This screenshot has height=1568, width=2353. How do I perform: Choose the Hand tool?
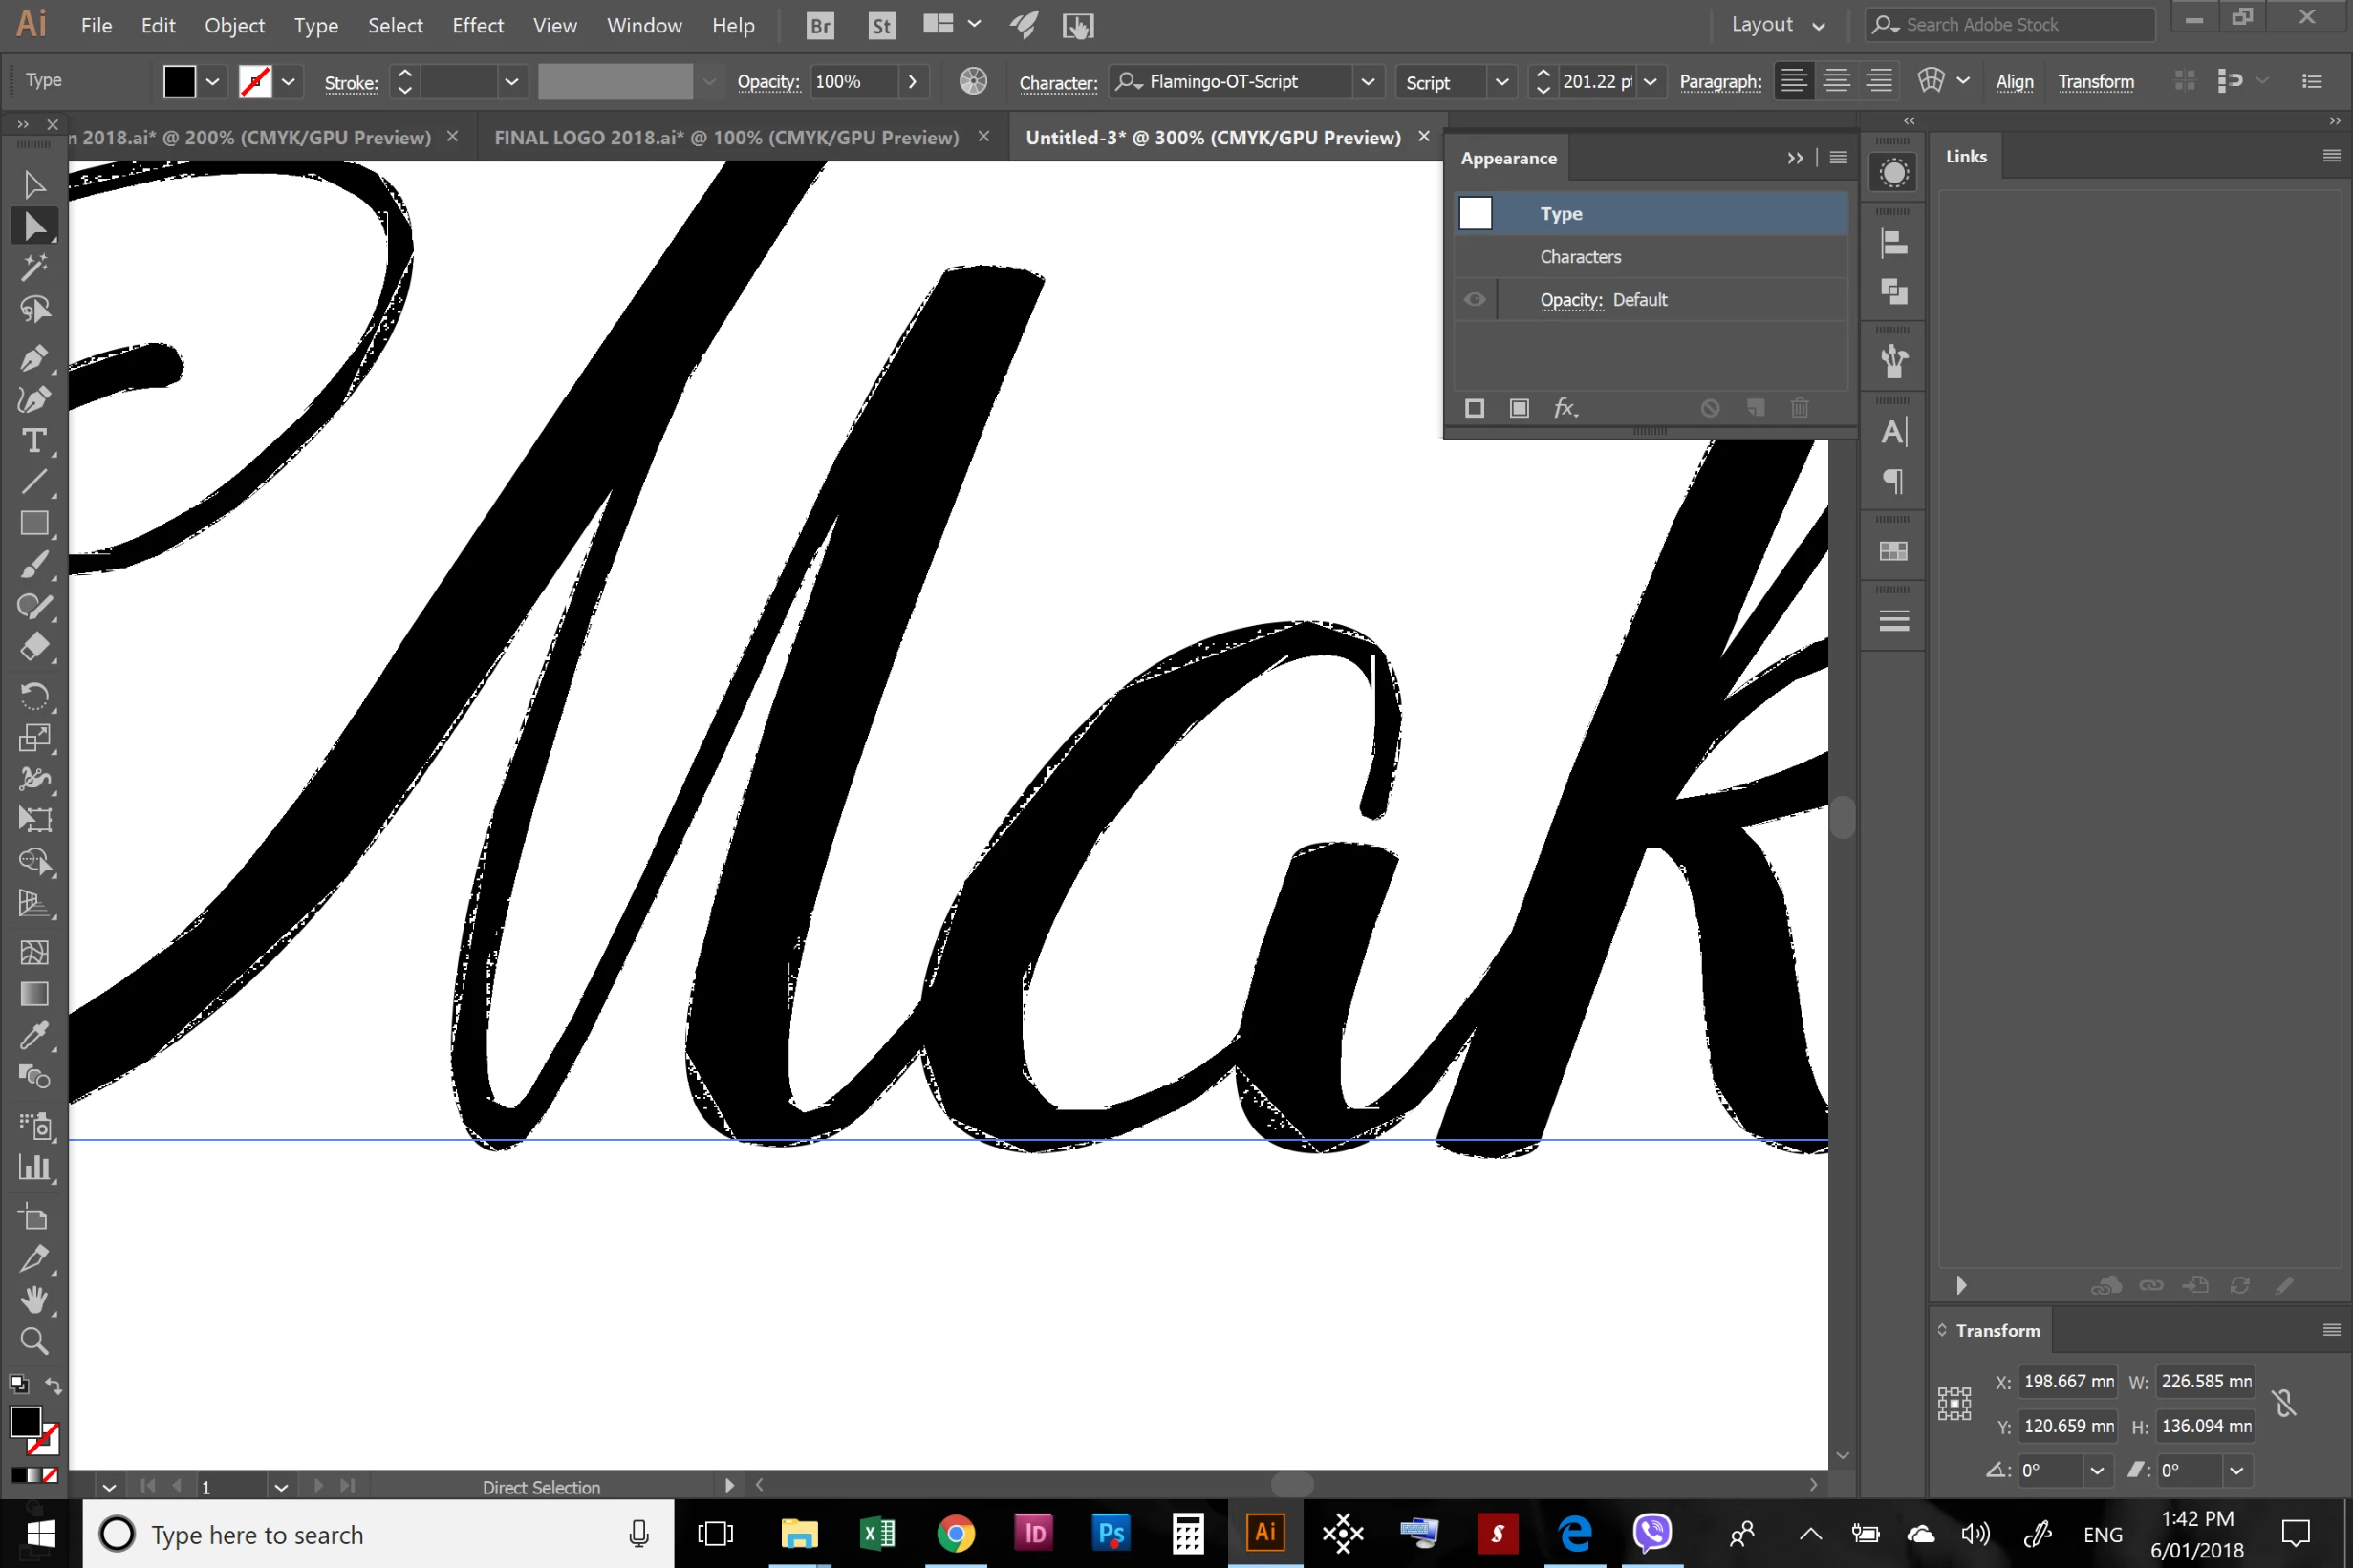click(x=33, y=1300)
